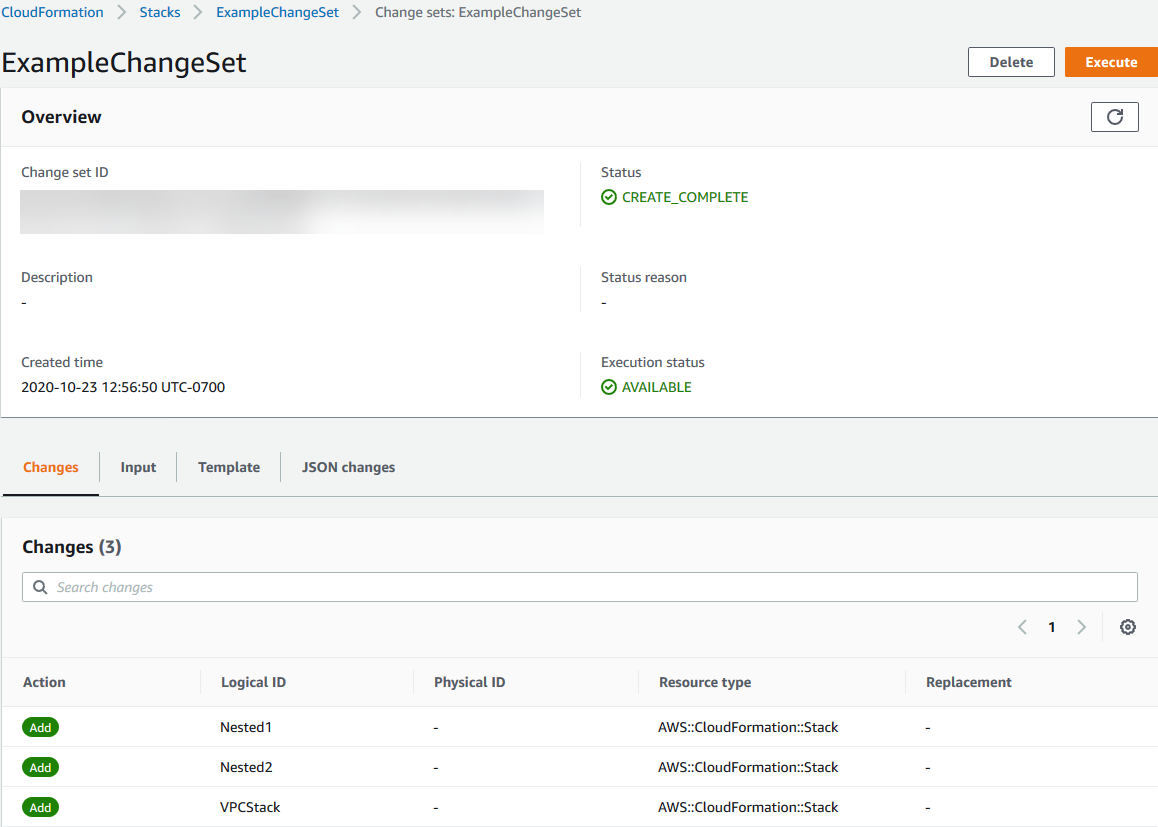This screenshot has height=827, width=1158.
Task: Click the magnifier icon in the search box
Action: pyautogui.click(x=41, y=587)
